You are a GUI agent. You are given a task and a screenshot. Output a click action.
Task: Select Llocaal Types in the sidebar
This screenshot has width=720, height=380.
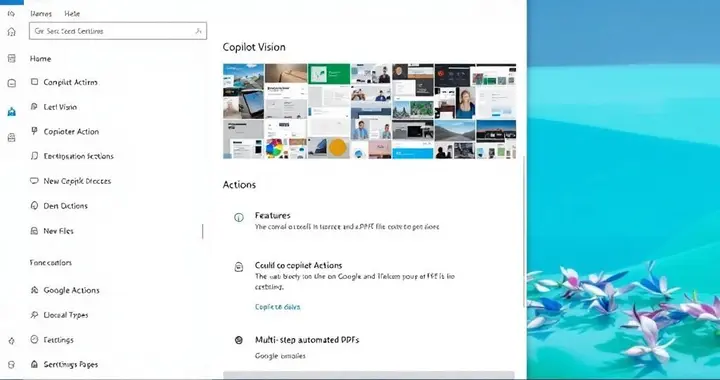[x=66, y=315]
